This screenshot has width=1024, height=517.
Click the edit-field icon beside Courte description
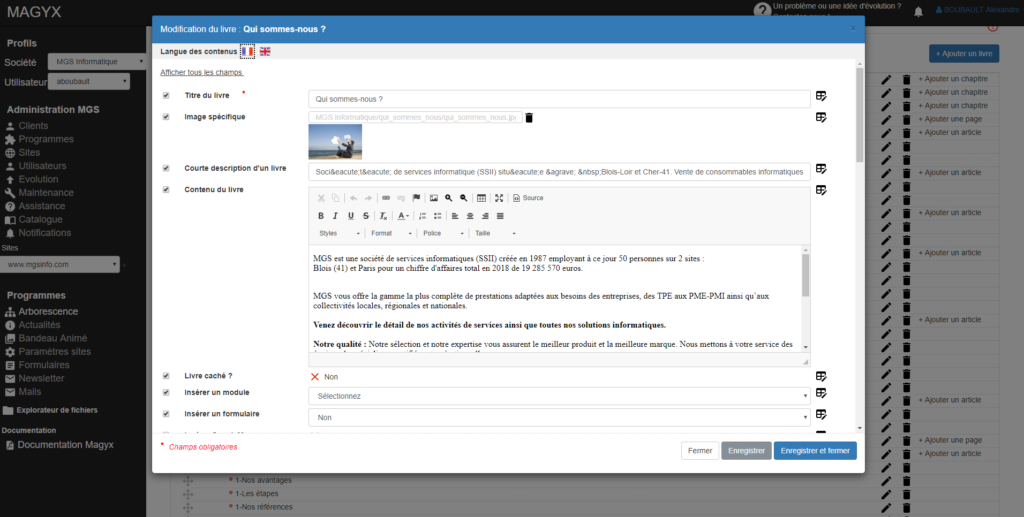[x=821, y=169]
